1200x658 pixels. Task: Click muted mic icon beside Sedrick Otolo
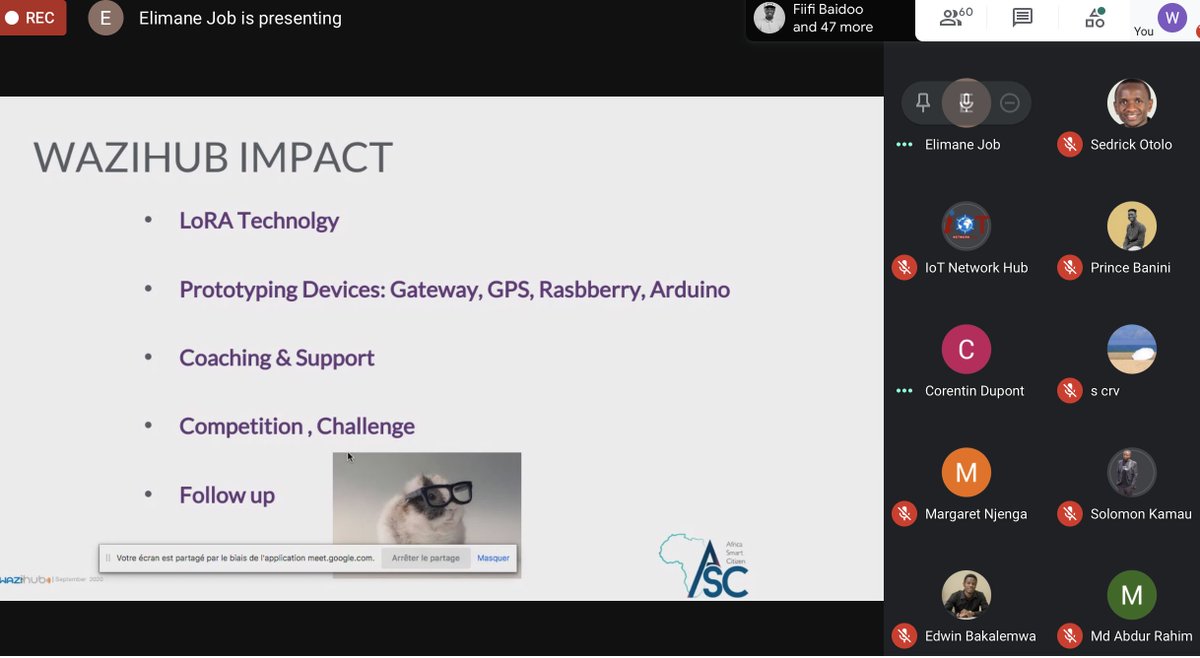click(x=1069, y=145)
